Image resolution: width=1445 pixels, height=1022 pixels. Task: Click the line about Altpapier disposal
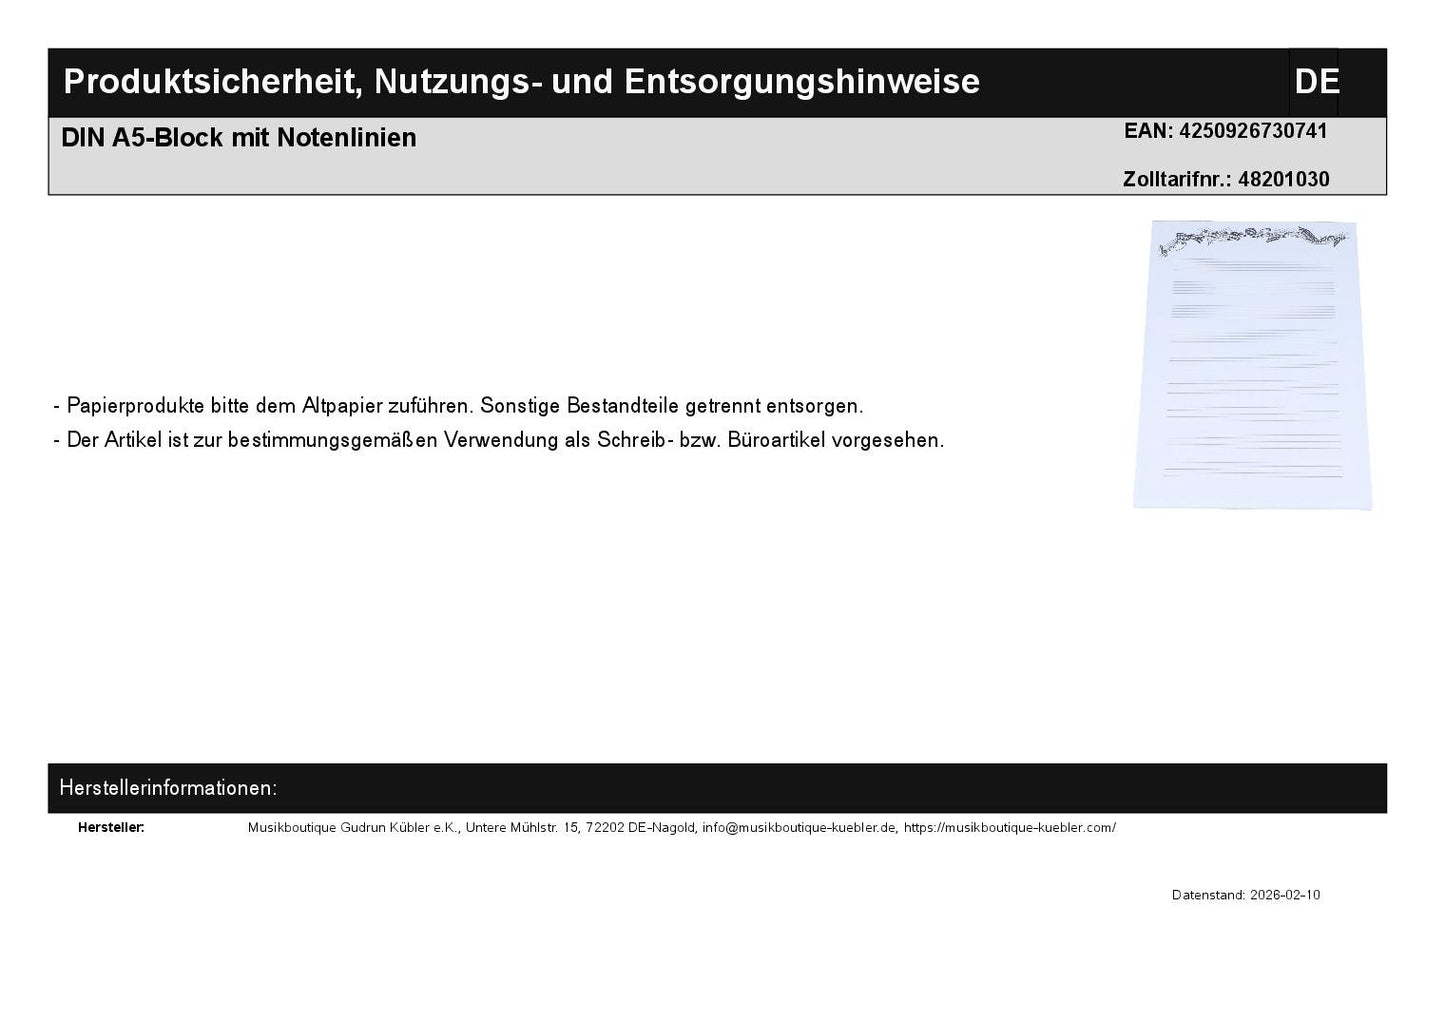pos(458,406)
